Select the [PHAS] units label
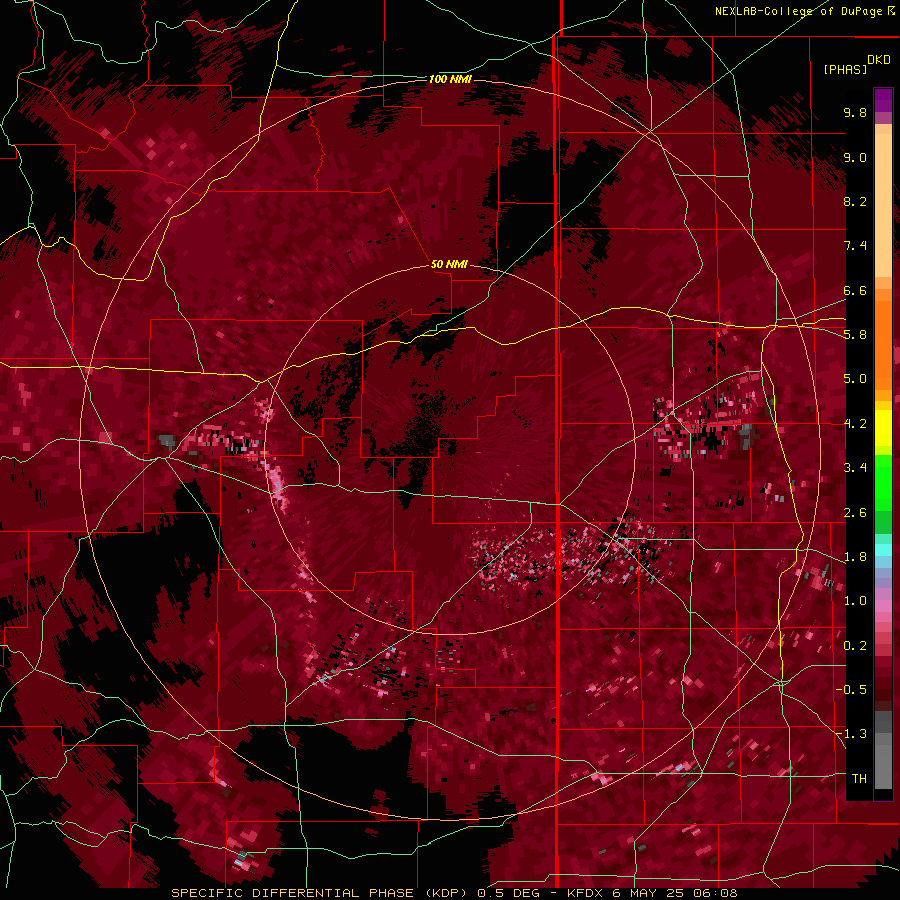This screenshot has width=900, height=900. tap(845, 70)
